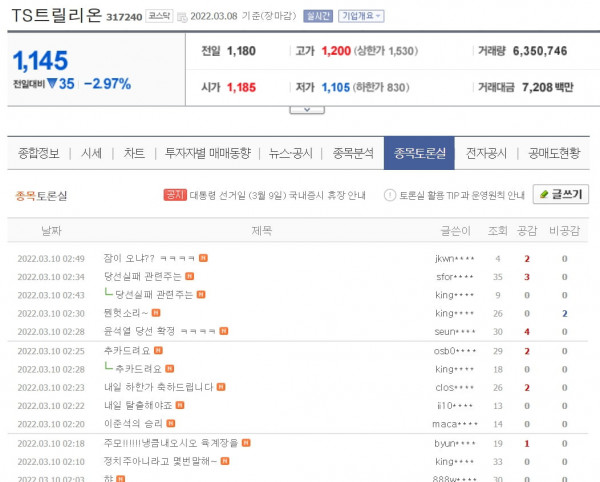This screenshot has height=482, width=600.
Task: Click the 비공감 column header
Action: click(x=564, y=231)
